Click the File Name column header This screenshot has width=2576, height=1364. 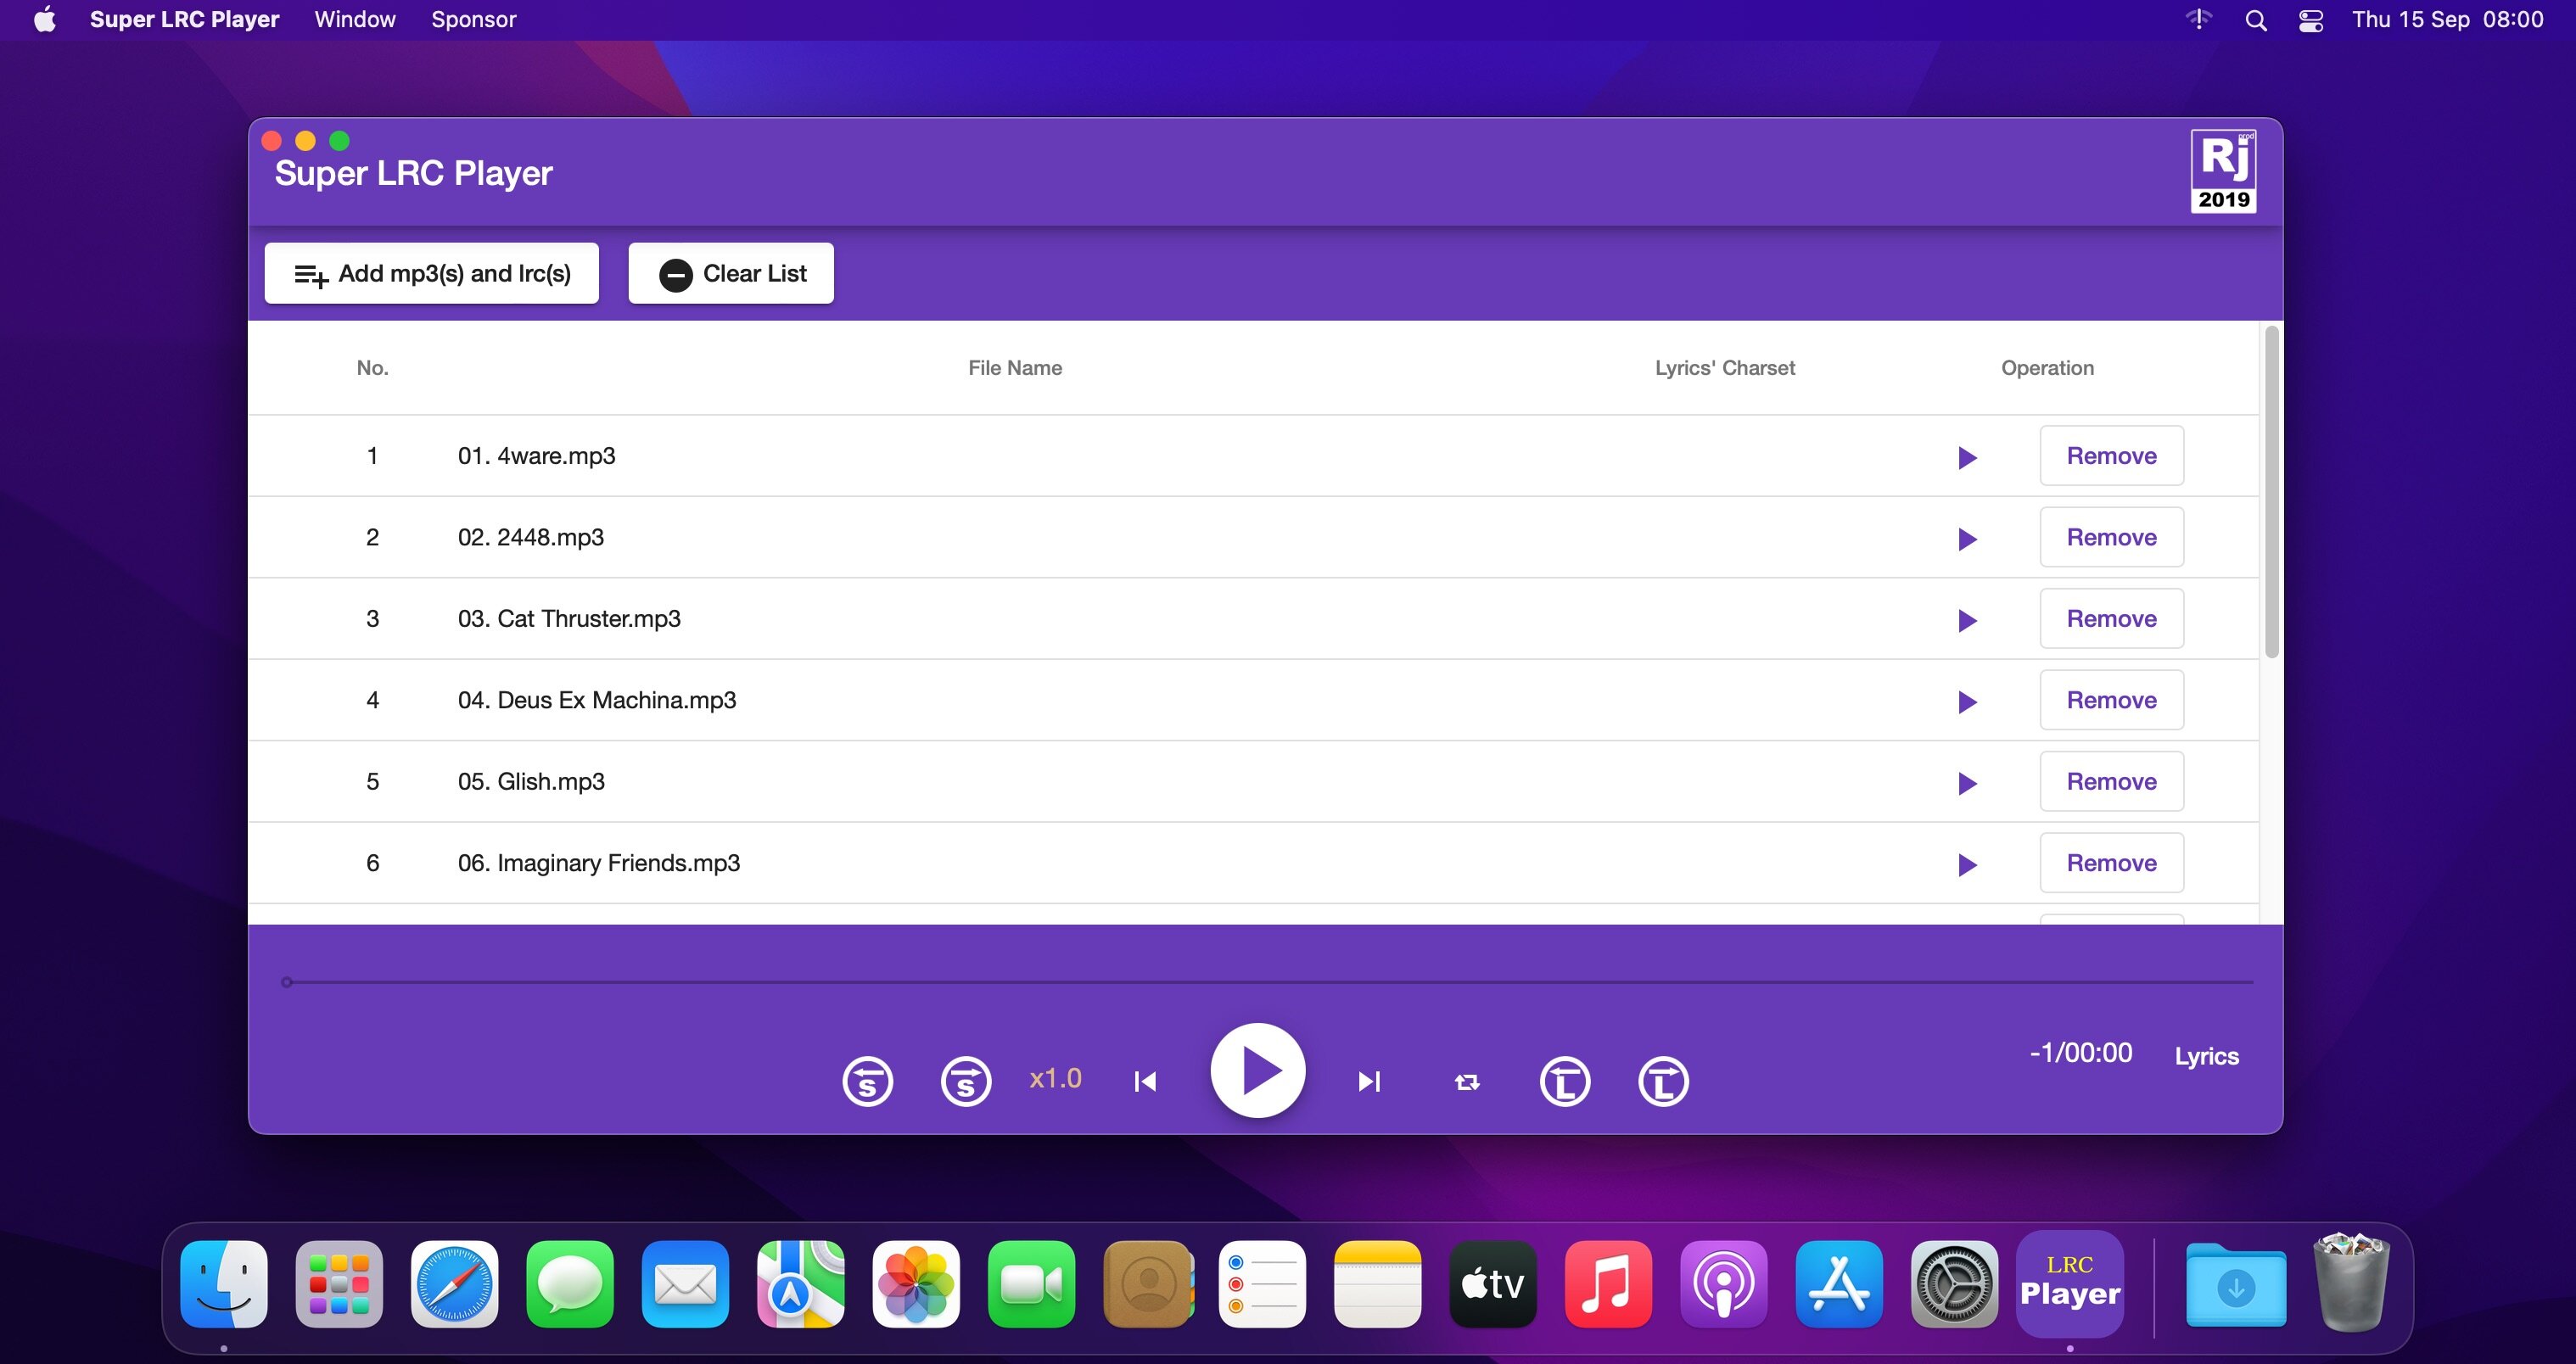1015,368
